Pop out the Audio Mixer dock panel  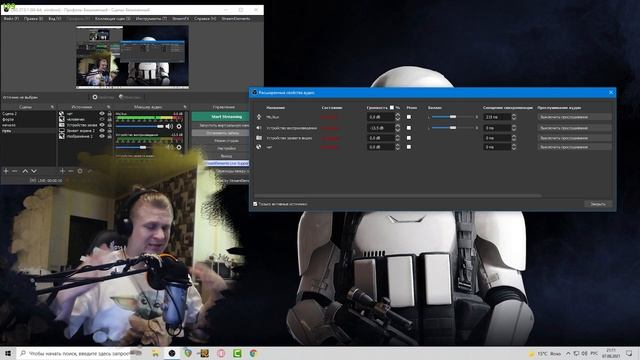click(185, 107)
